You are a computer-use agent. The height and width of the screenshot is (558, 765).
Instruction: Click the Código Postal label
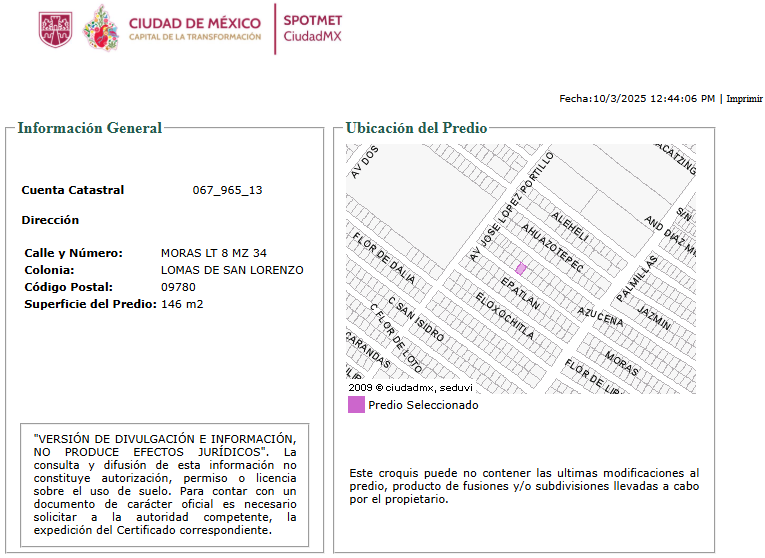click(x=68, y=287)
